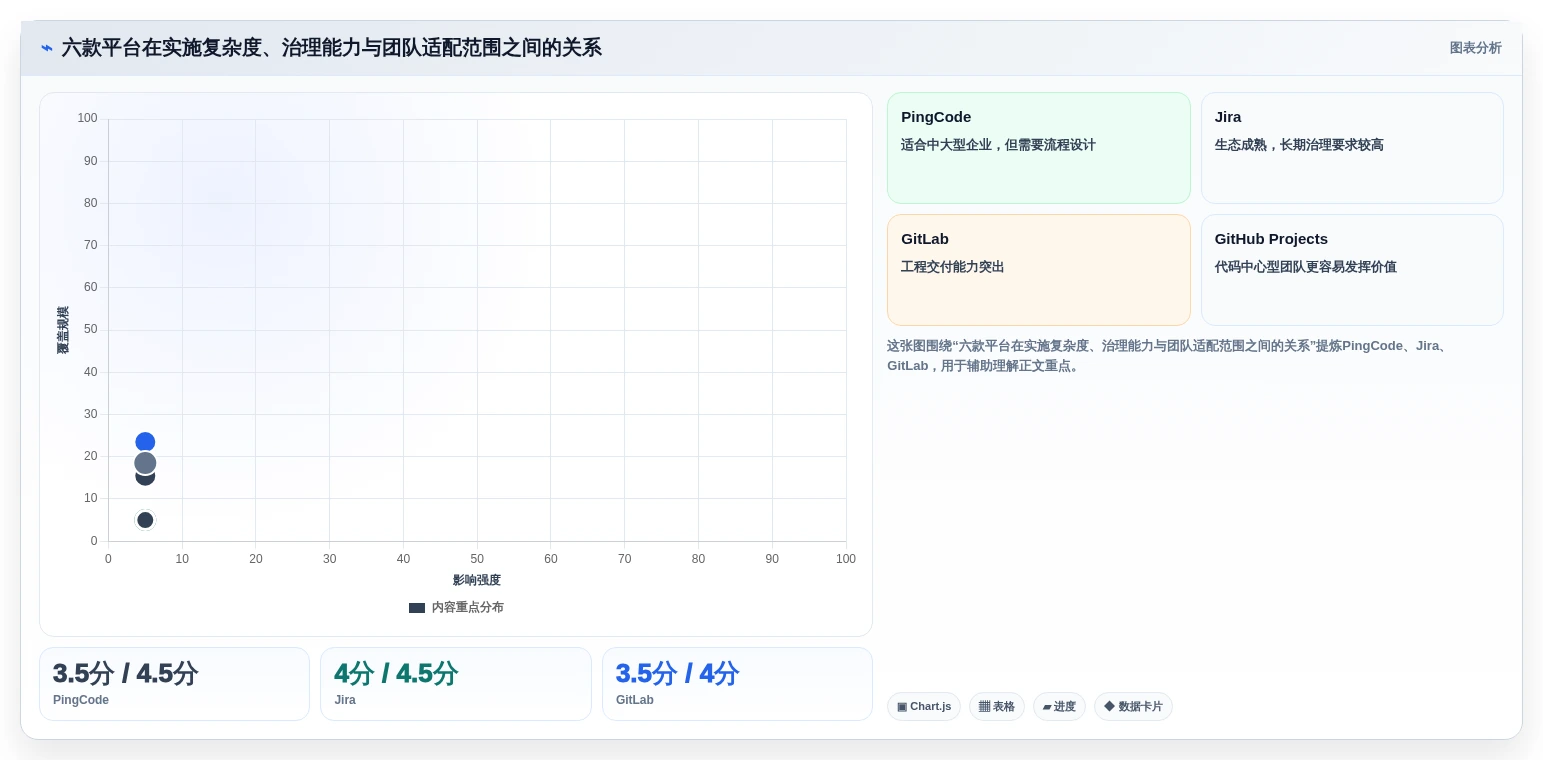
Task: Click the Jira 4分 / 4.5分 score card
Action: (456, 684)
